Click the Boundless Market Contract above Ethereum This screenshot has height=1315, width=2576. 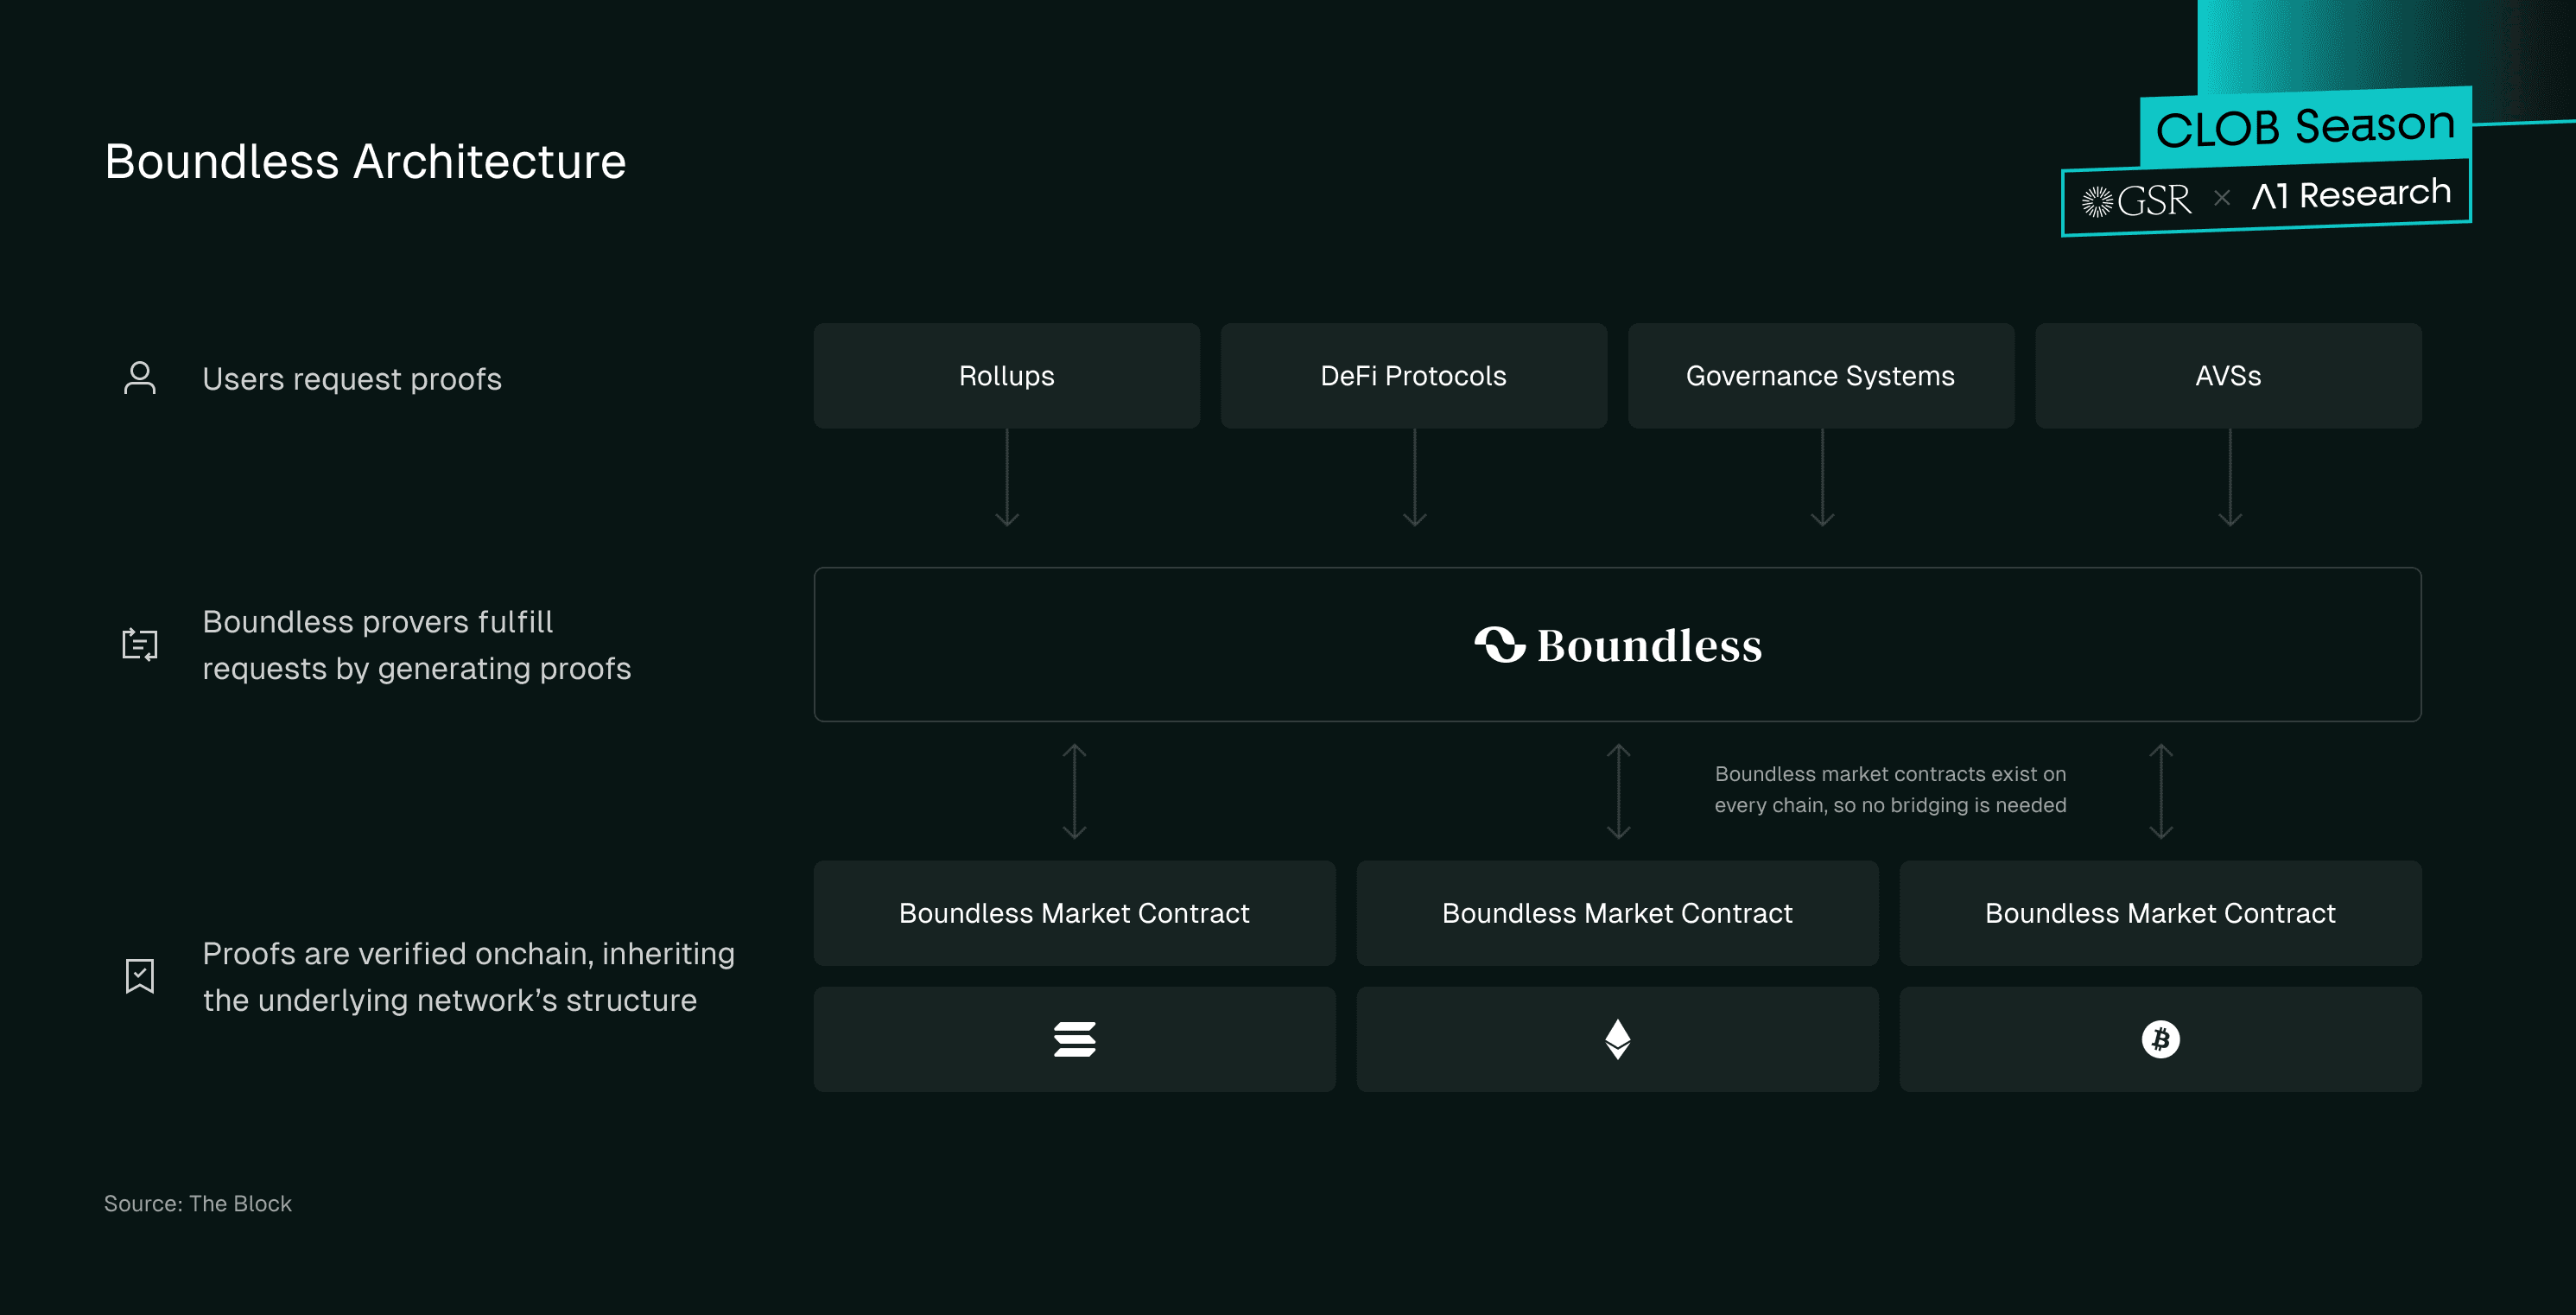click(x=1617, y=913)
